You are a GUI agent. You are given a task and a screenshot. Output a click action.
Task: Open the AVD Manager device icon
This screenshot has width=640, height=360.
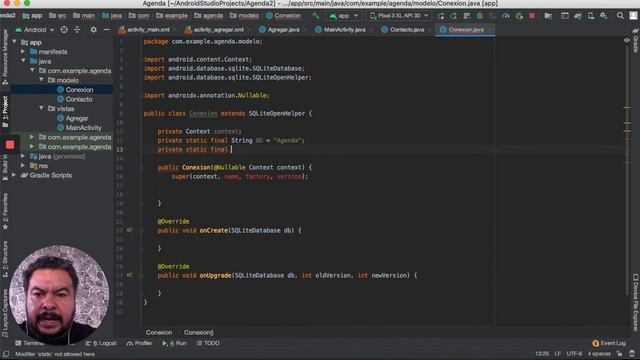click(591, 16)
